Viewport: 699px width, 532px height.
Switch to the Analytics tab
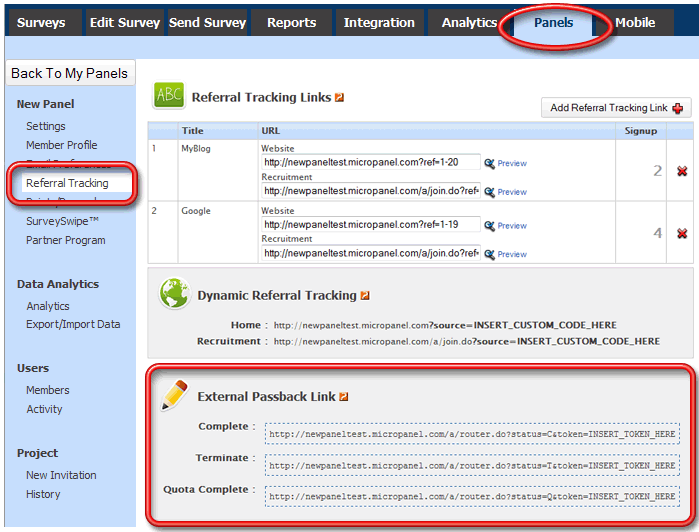[x=469, y=22]
